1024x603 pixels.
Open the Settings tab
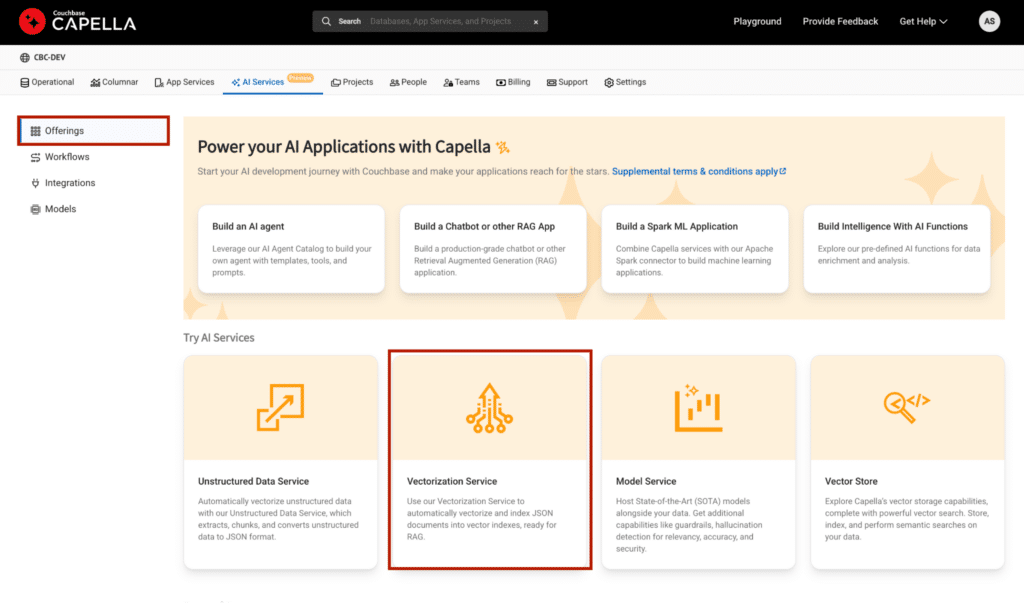point(625,82)
